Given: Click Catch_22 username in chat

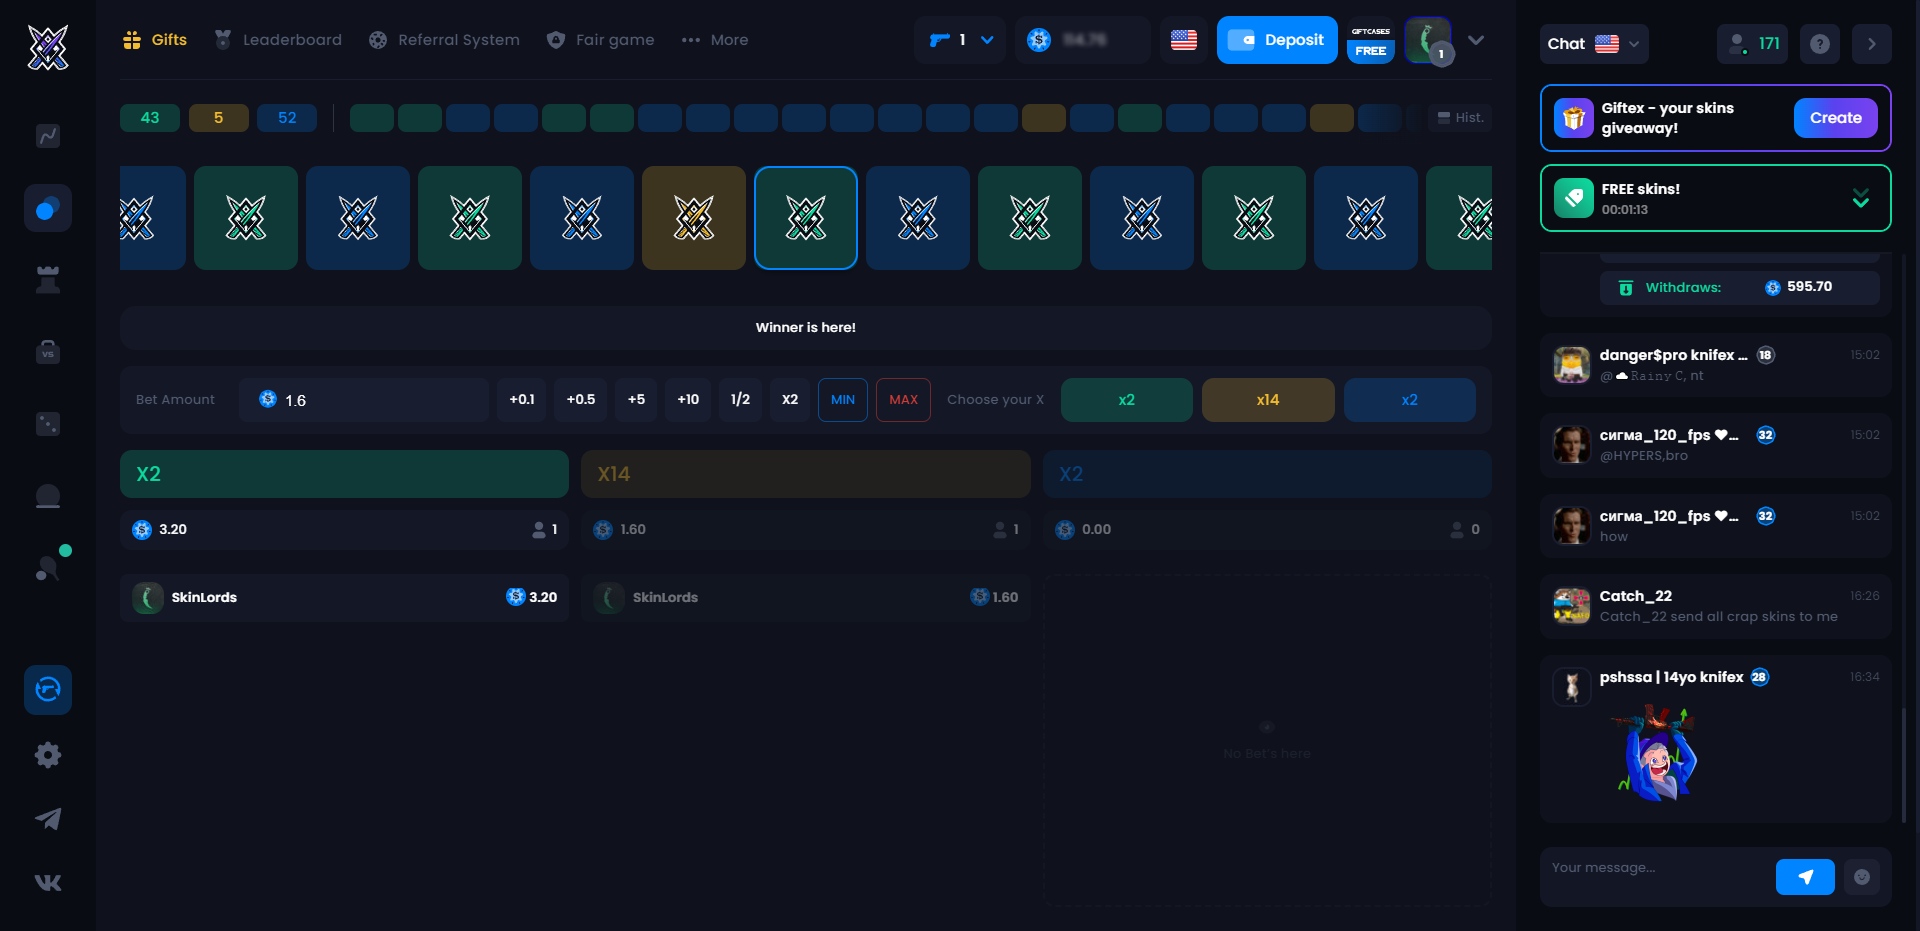Looking at the screenshot, I should (x=1636, y=596).
